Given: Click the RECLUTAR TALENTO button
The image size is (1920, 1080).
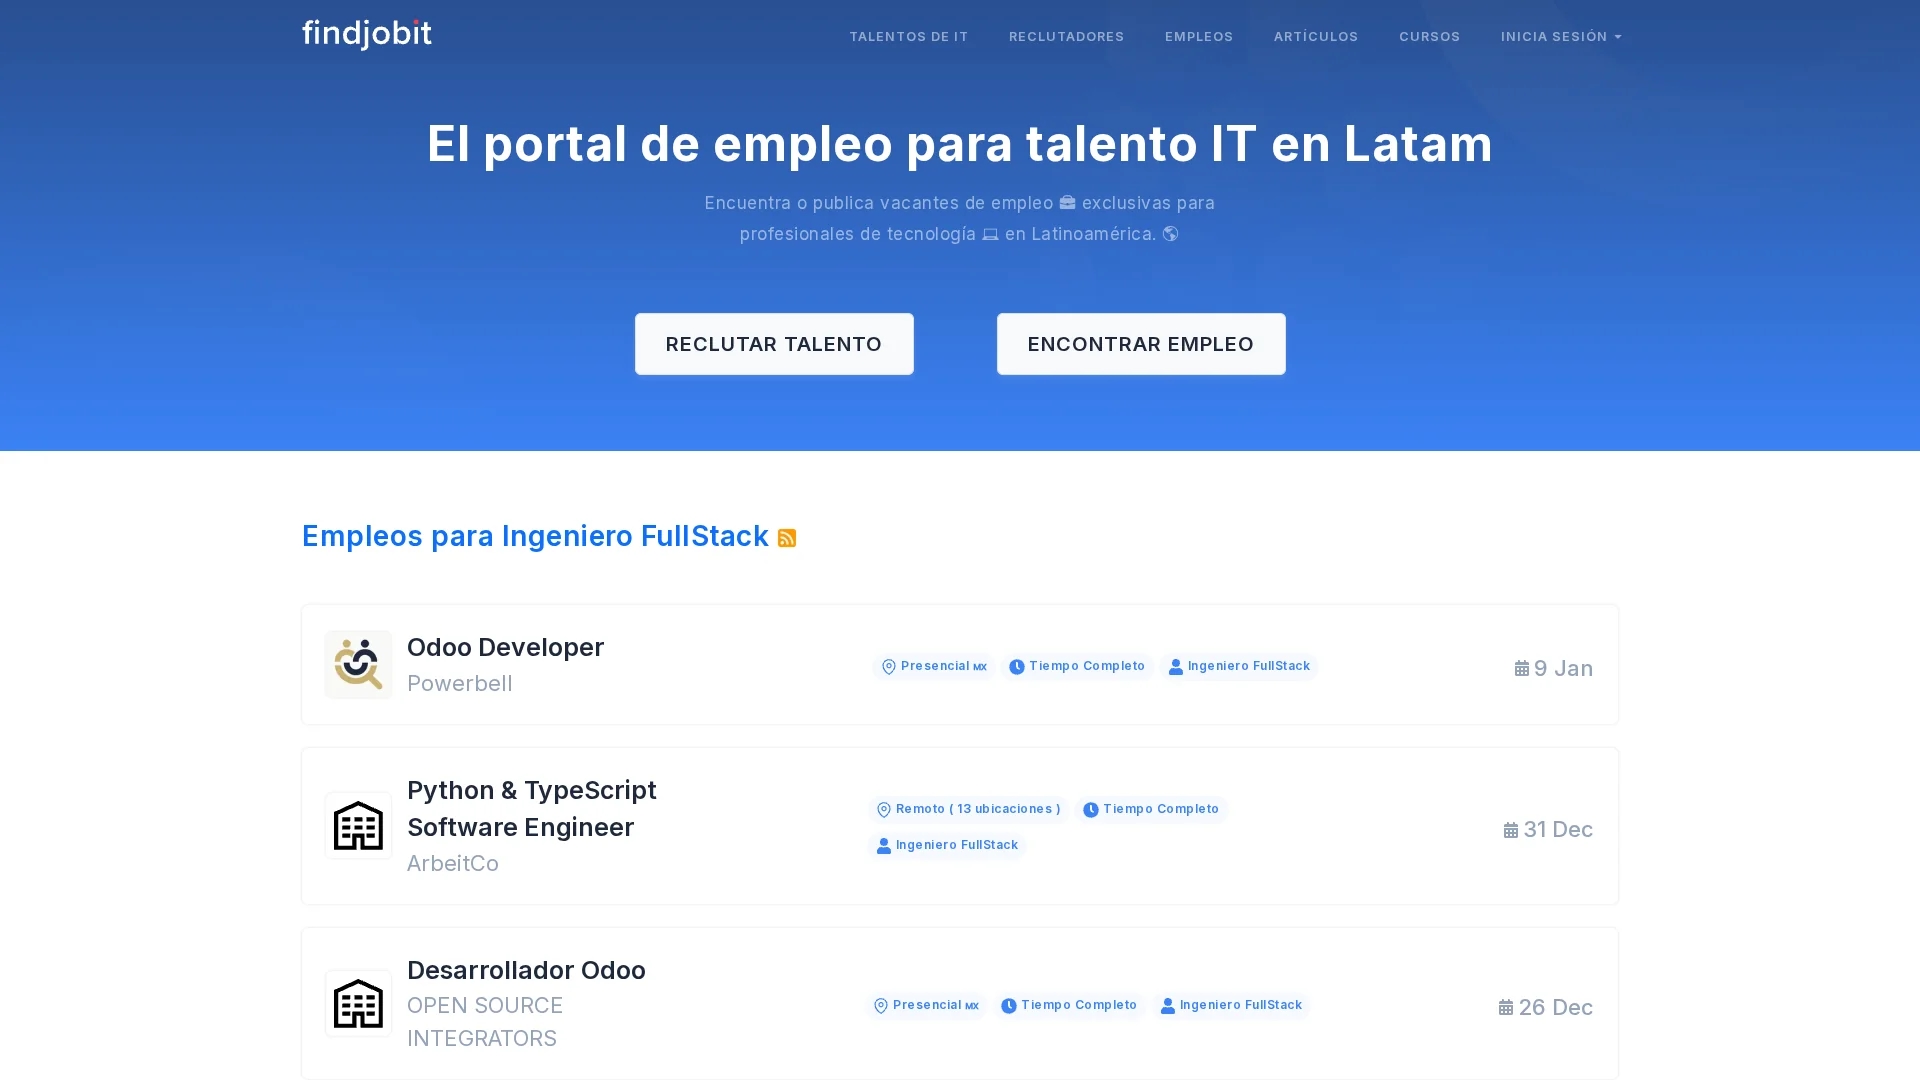Looking at the screenshot, I should [x=774, y=344].
